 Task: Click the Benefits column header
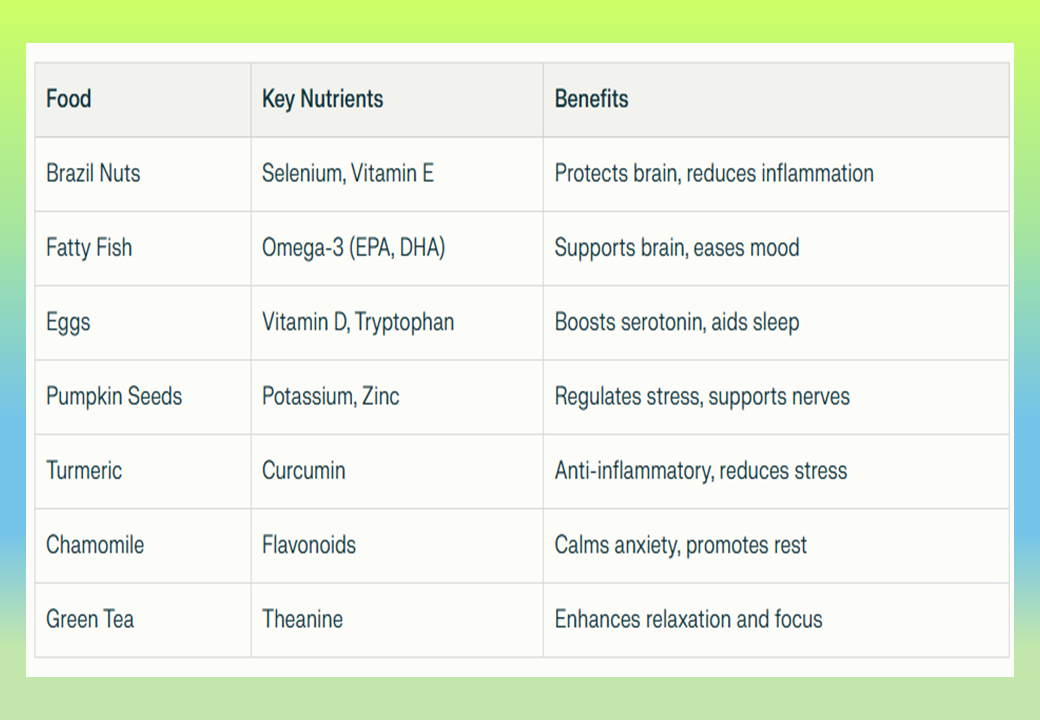[591, 99]
